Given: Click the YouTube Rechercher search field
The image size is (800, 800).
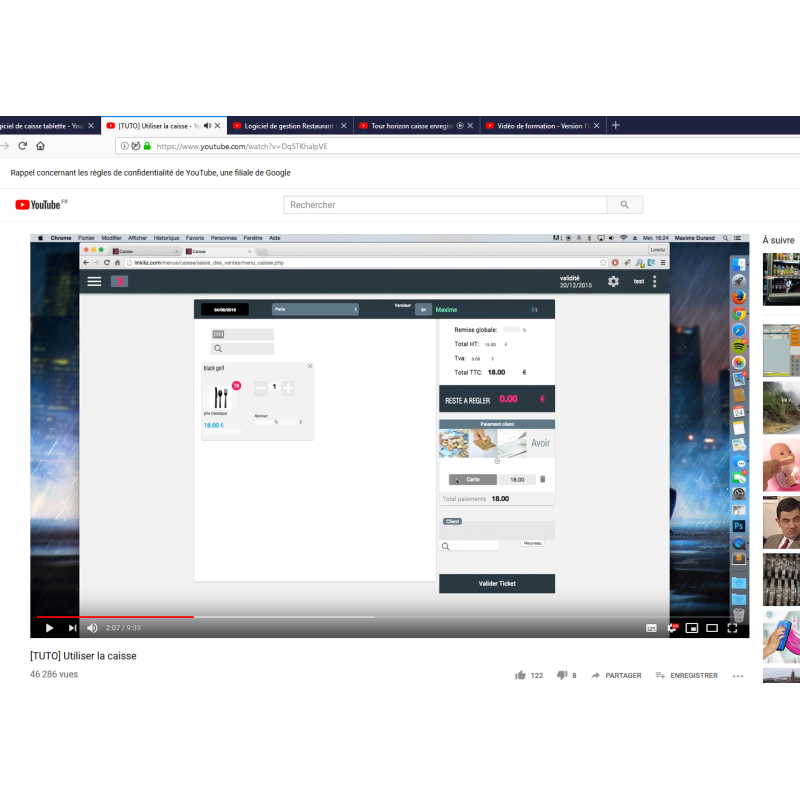Looking at the screenshot, I should (440, 204).
